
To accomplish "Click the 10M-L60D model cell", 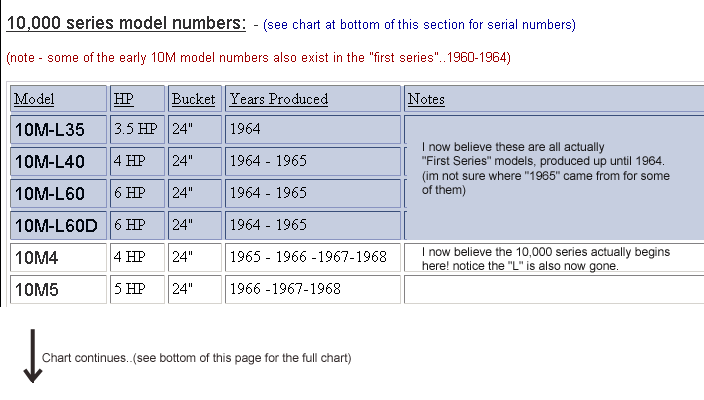I will coord(56,226).
